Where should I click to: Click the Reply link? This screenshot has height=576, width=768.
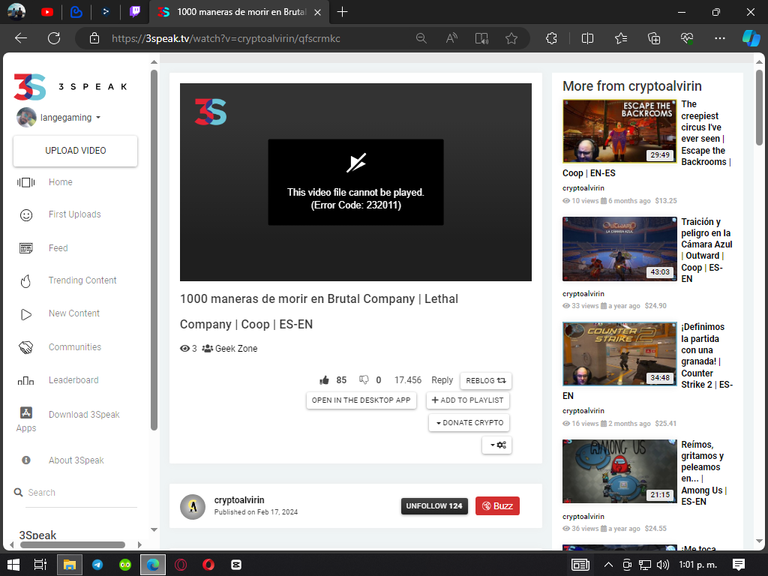(442, 380)
